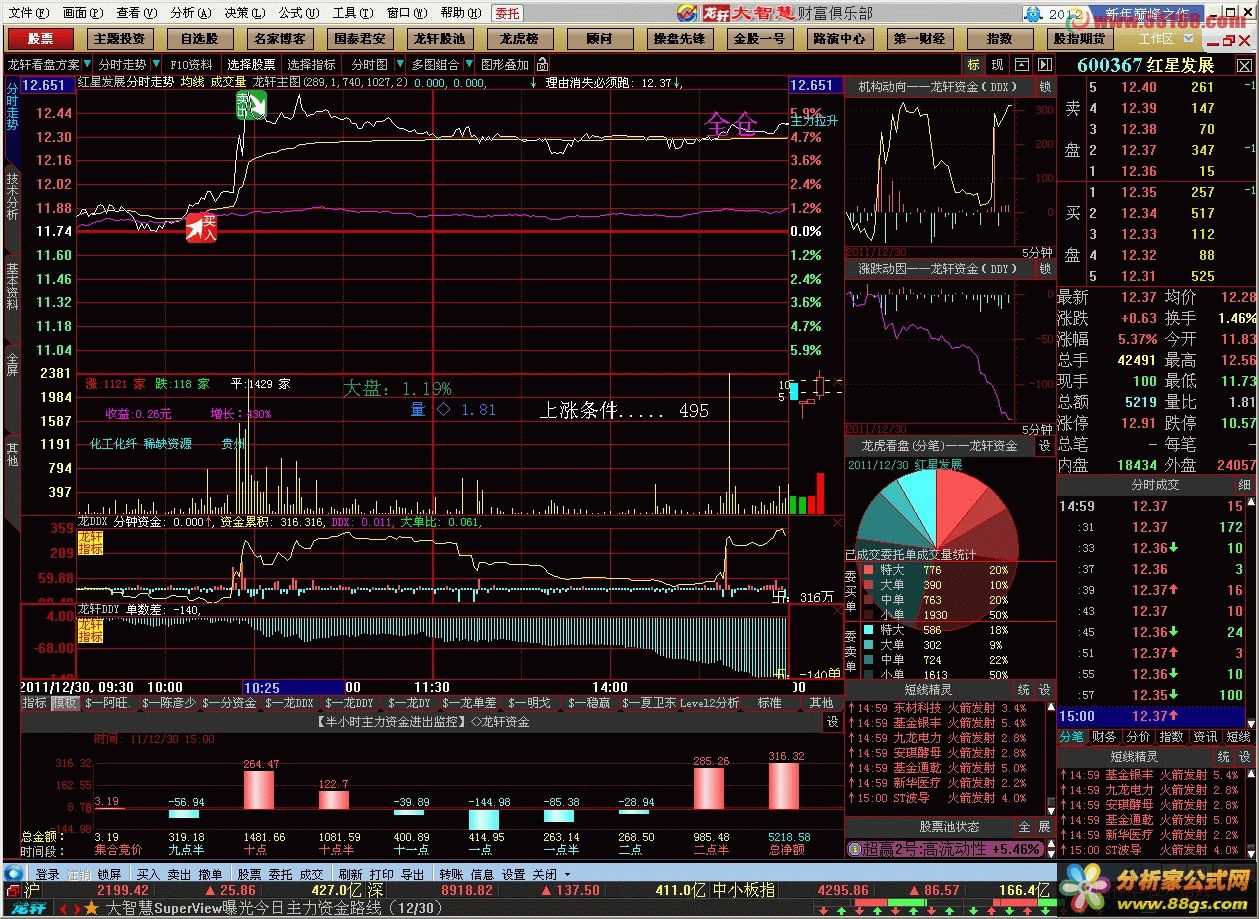1259x919 pixels.
Task: Open the 画面 menu
Action: pos(81,13)
